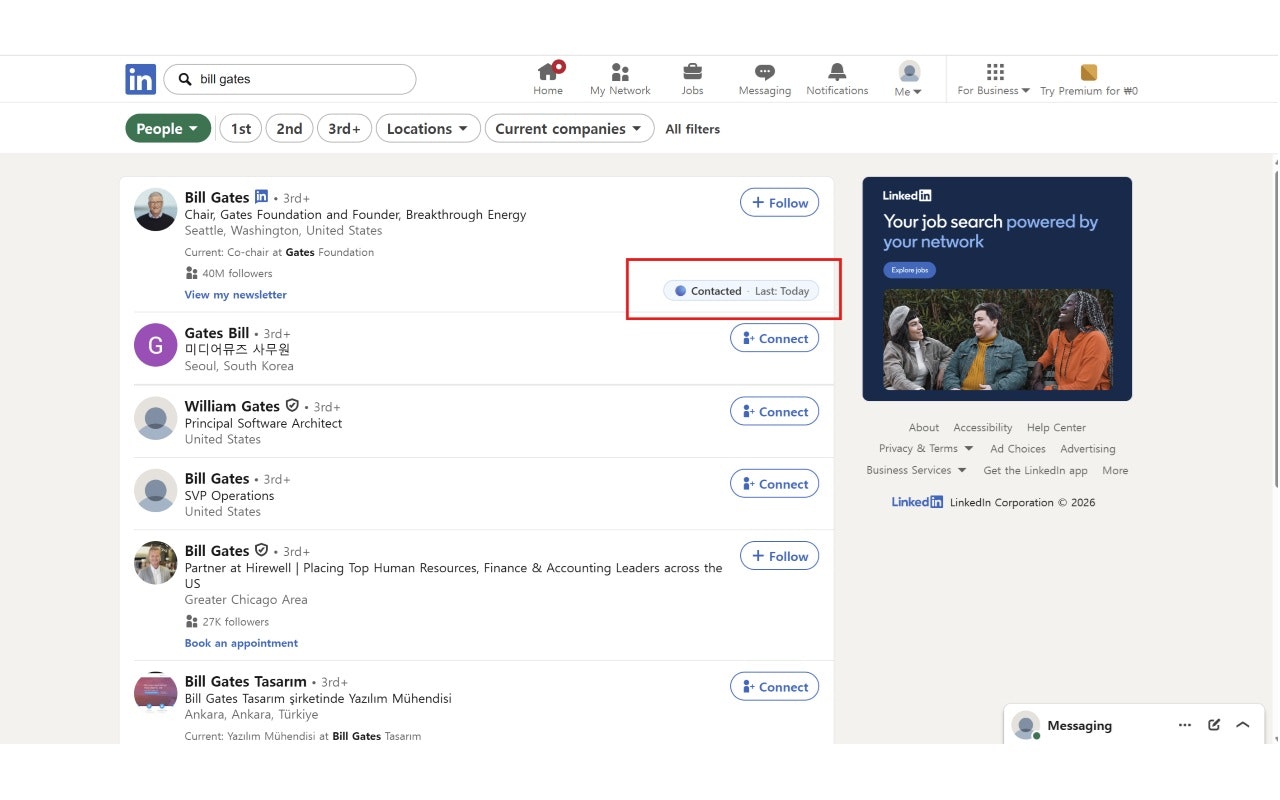Follow Bill Gates, Chair of Gates Foundation

pos(779,202)
